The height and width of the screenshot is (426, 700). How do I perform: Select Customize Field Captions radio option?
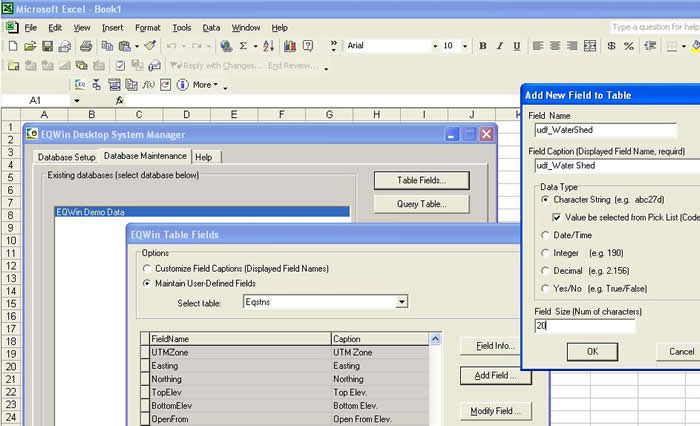(x=148, y=269)
